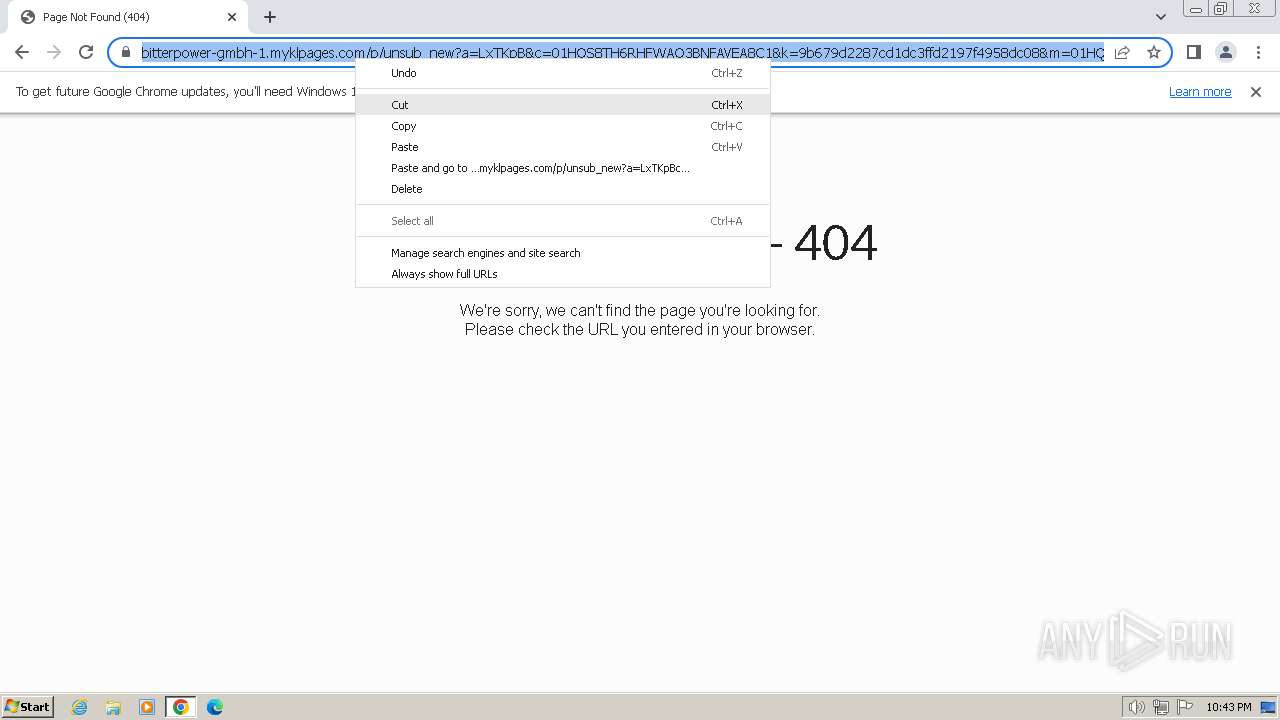Choose Copy from the context menu
The width and height of the screenshot is (1280, 720).
[x=563, y=126]
